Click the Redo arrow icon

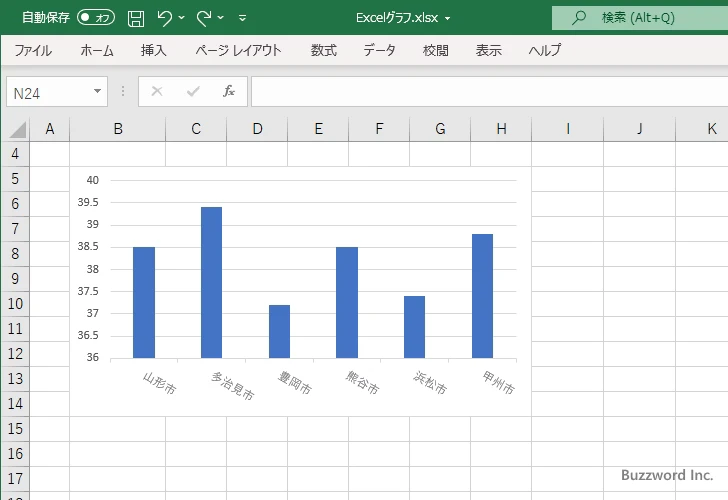coord(204,18)
